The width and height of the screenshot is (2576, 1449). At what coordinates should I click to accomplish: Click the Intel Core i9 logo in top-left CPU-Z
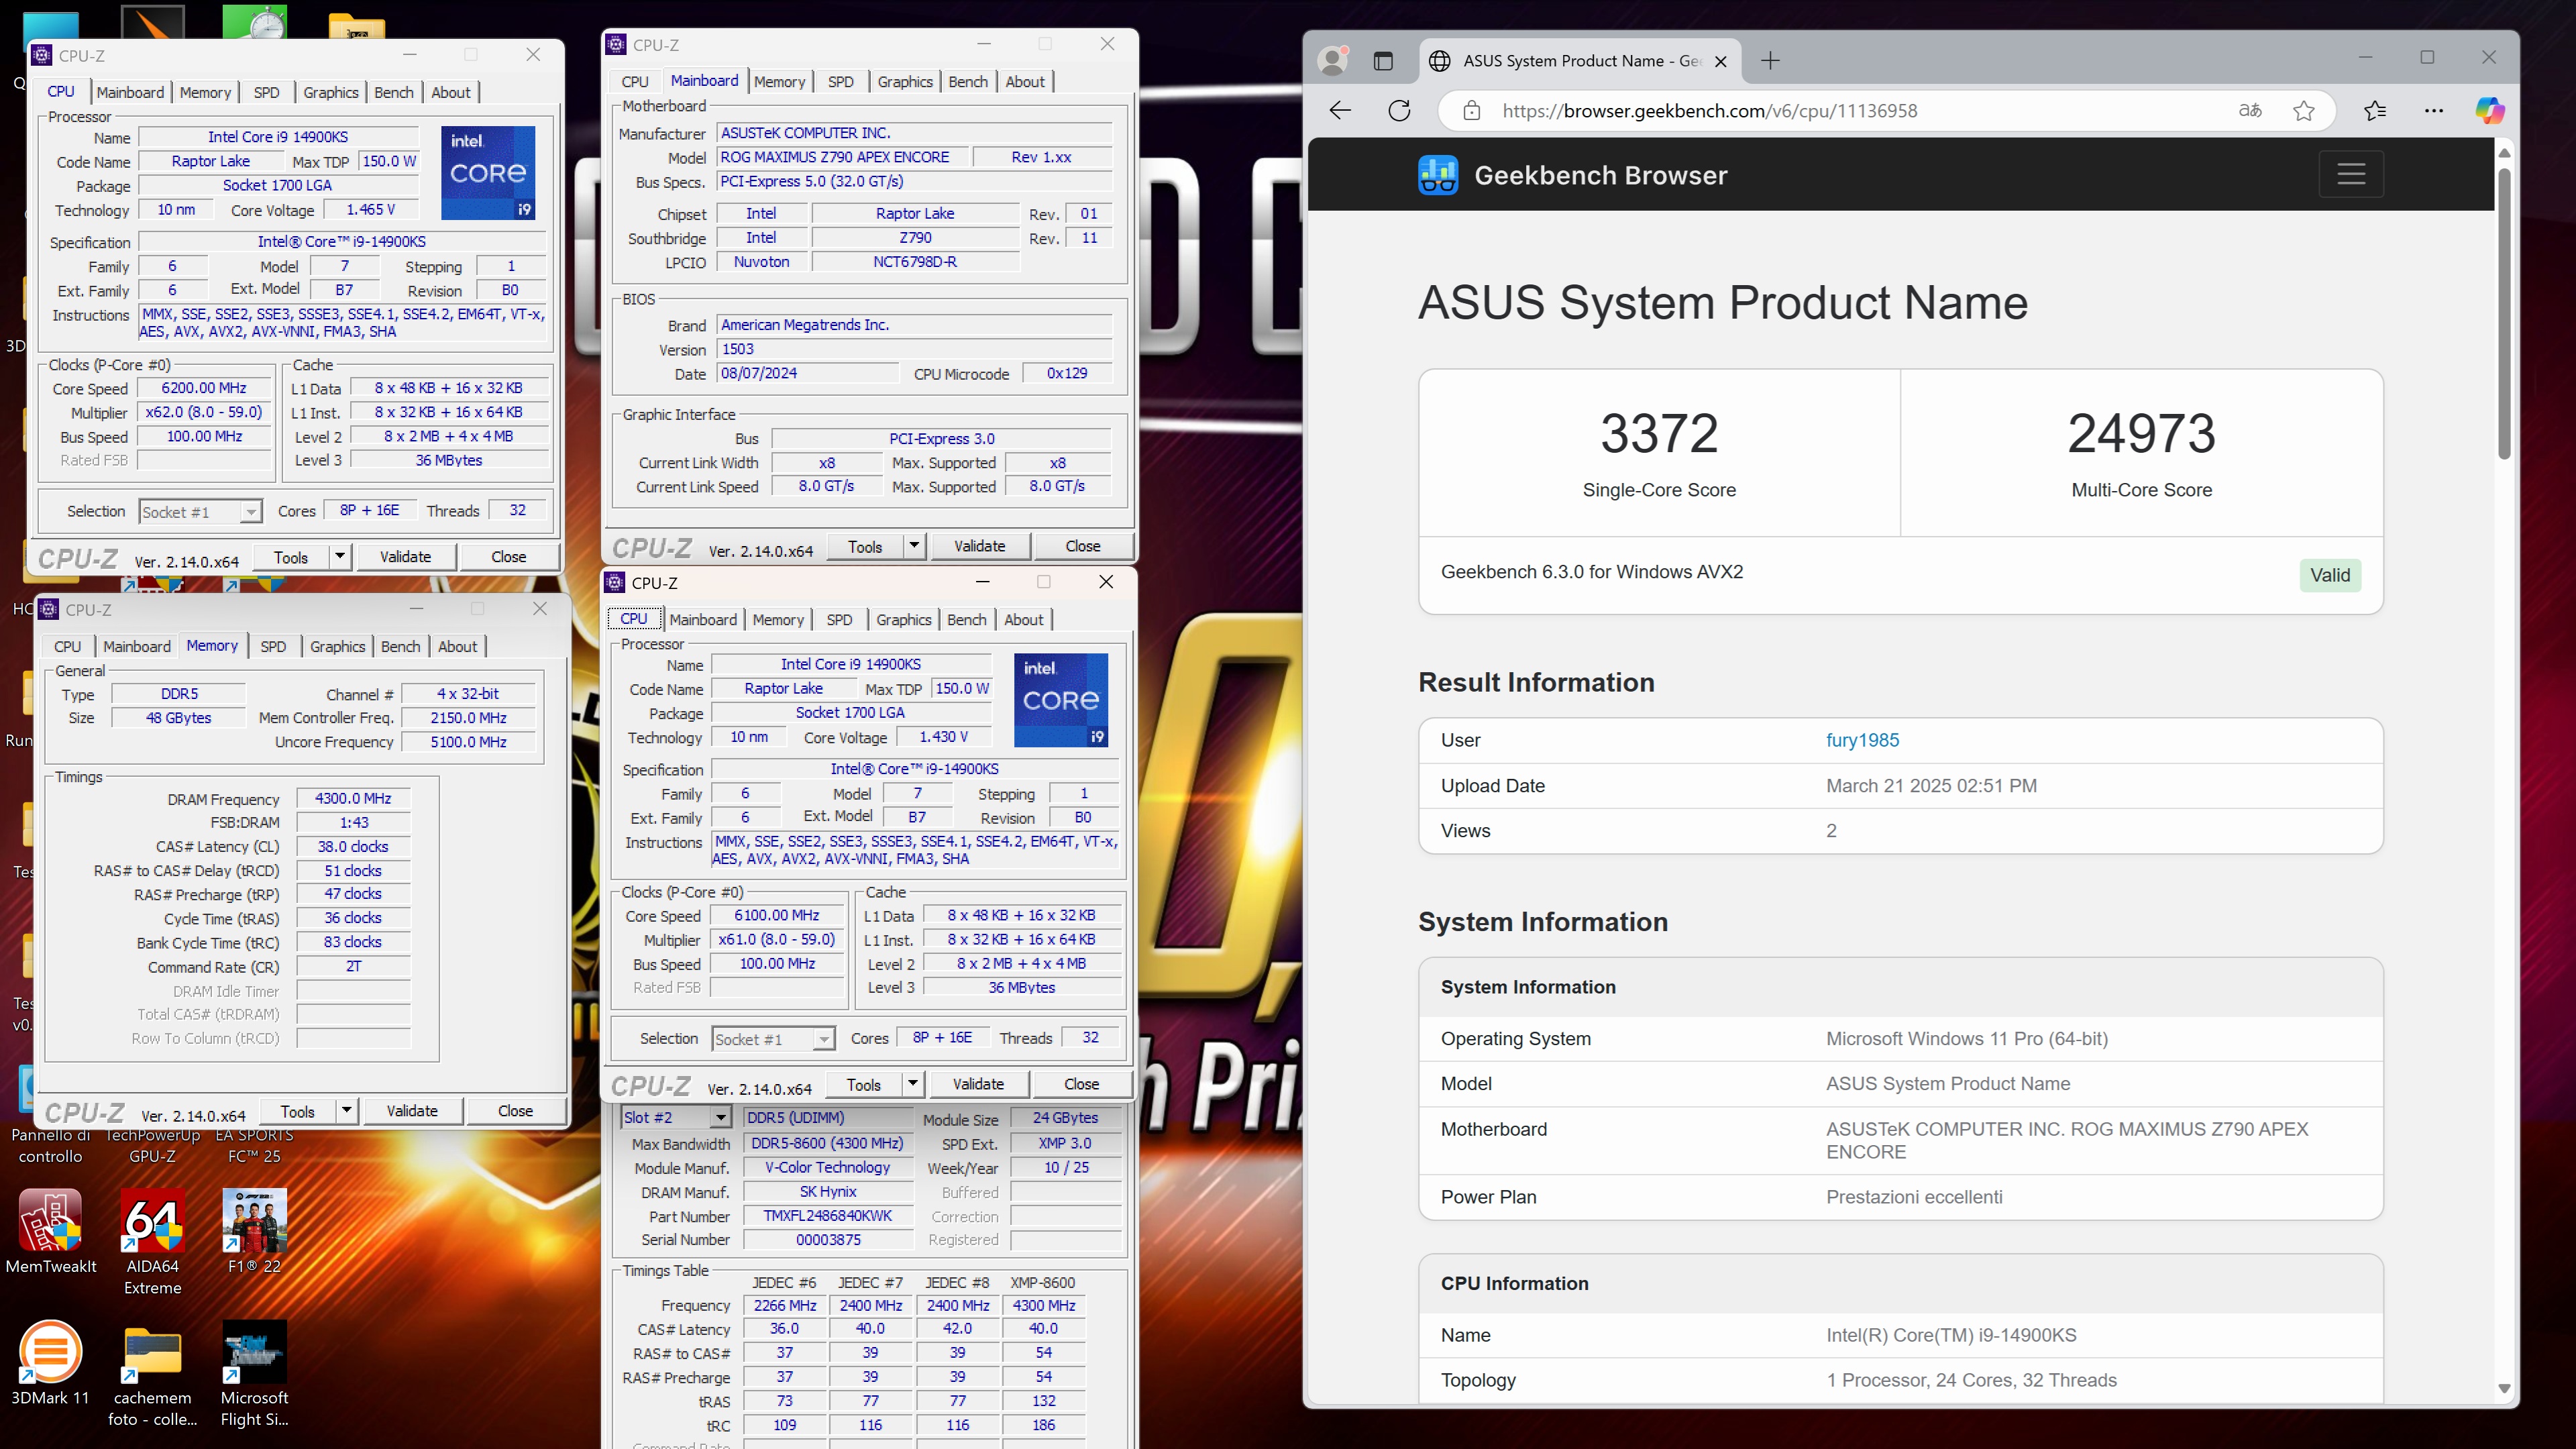[488, 173]
